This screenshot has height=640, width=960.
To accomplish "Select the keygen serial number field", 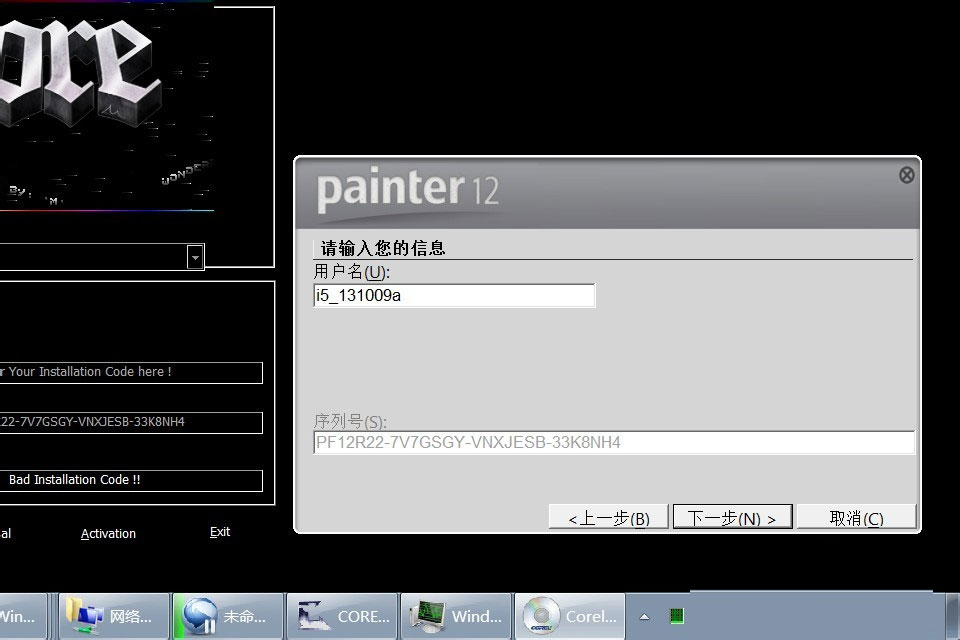I will (x=131, y=423).
